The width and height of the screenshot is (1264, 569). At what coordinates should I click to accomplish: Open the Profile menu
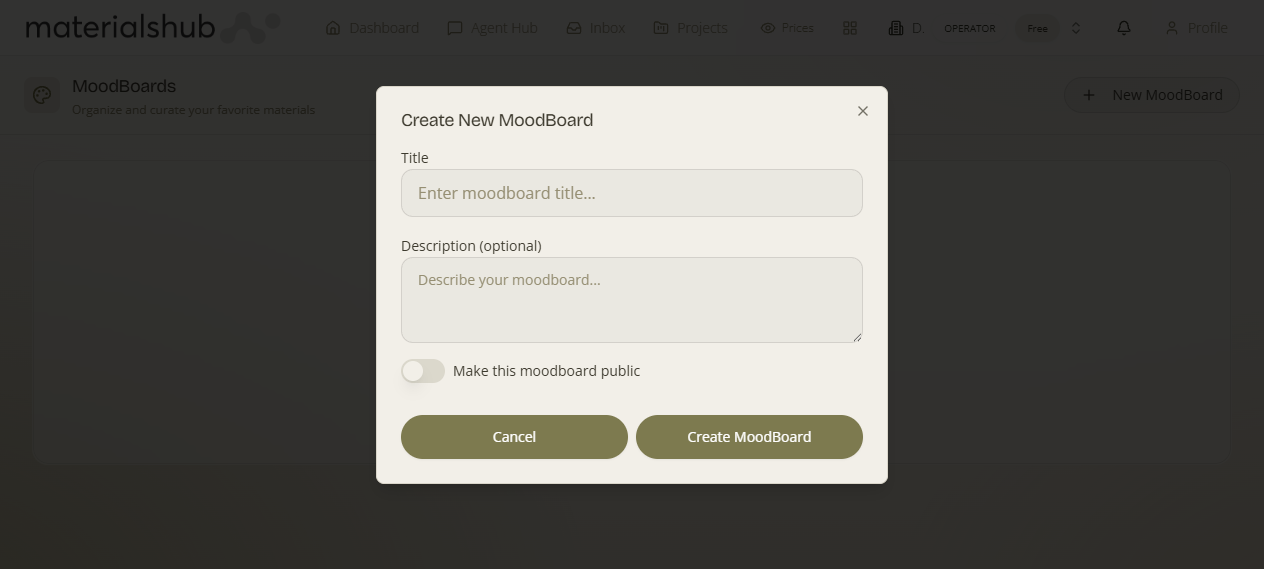click(x=1196, y=28)
